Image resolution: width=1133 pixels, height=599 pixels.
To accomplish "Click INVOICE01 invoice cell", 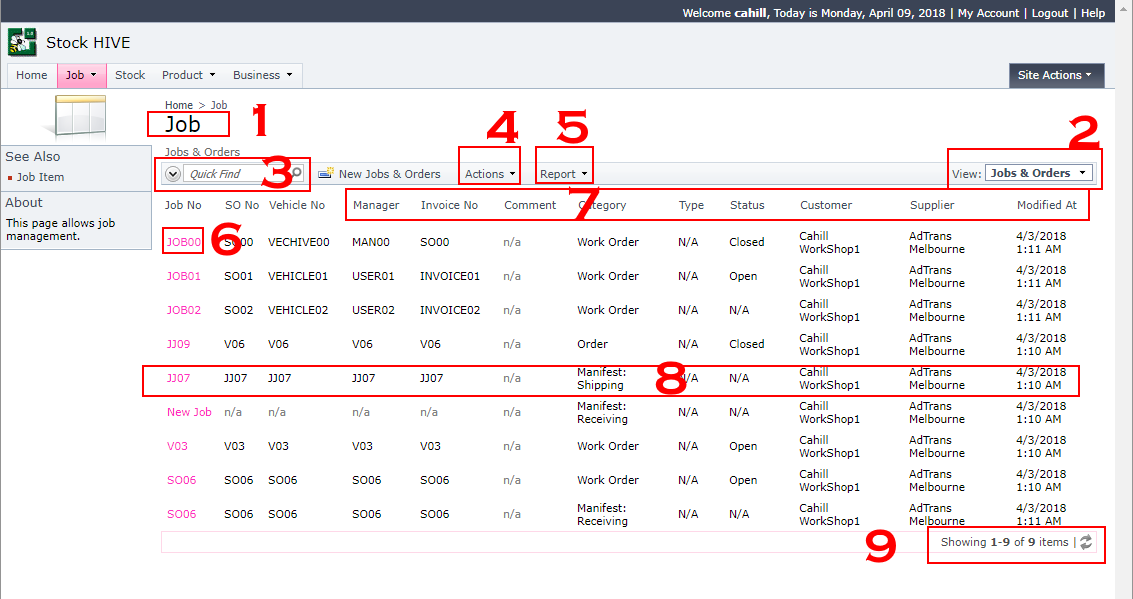I will pyautogui.click(x=449, y=276).
